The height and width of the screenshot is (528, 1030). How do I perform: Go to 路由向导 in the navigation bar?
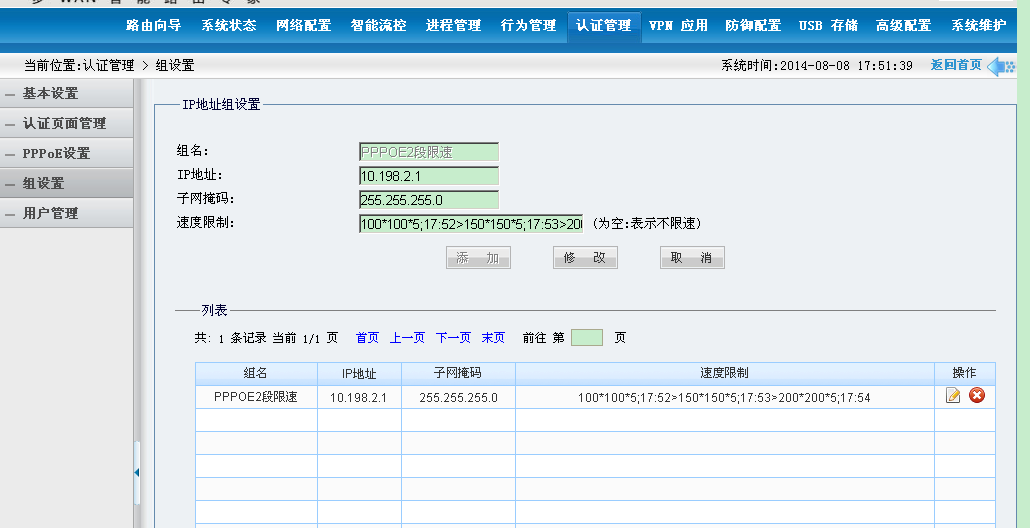153,26
